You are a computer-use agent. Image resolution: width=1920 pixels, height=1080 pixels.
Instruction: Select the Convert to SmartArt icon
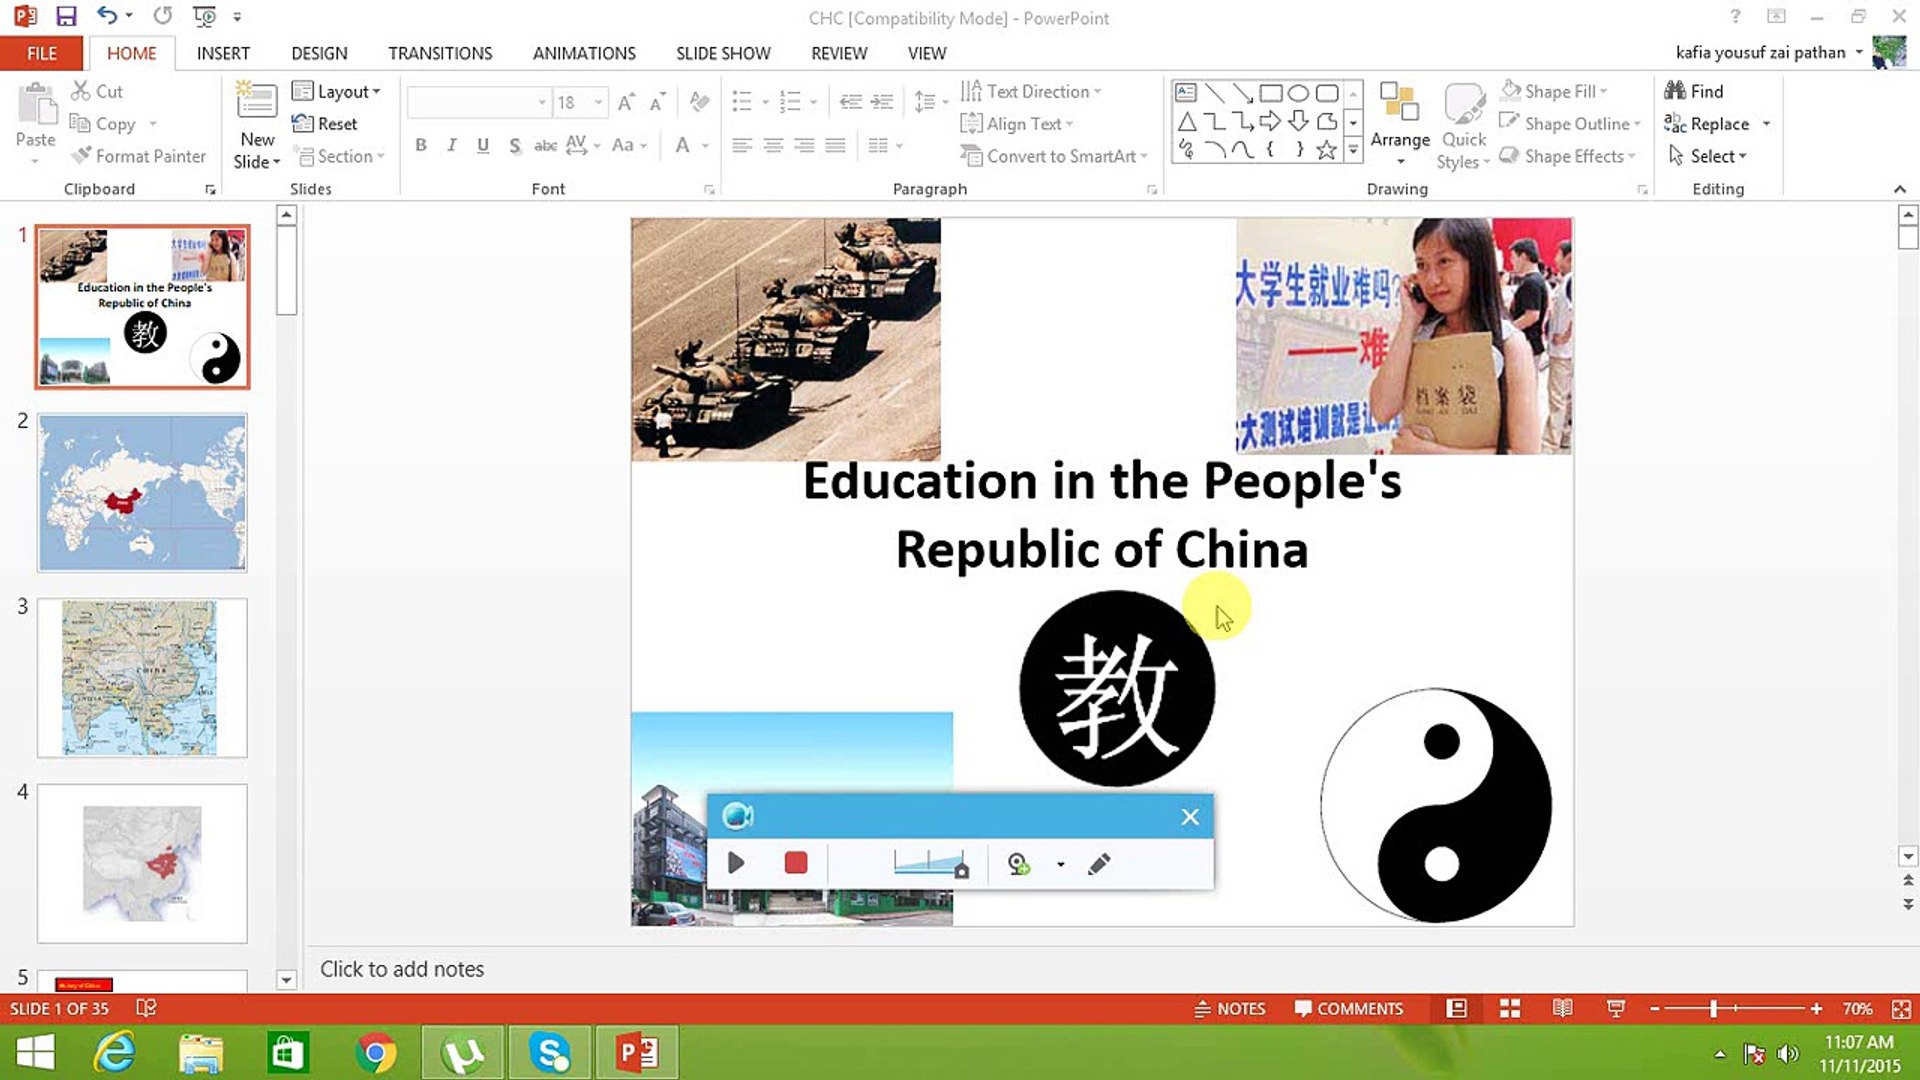(971, 156)
